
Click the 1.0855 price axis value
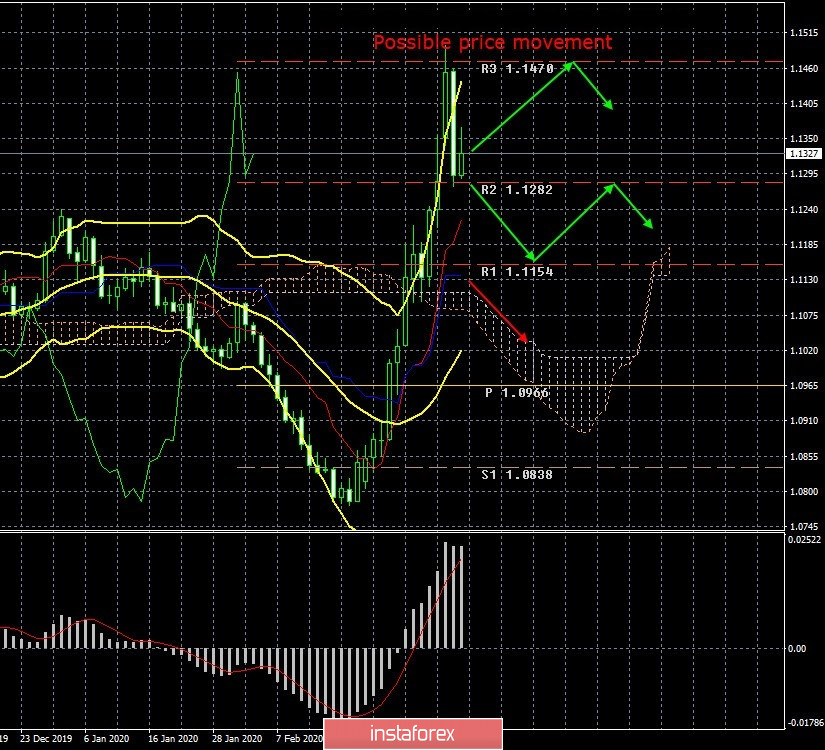pyautogui.click(x=804, y=456)
